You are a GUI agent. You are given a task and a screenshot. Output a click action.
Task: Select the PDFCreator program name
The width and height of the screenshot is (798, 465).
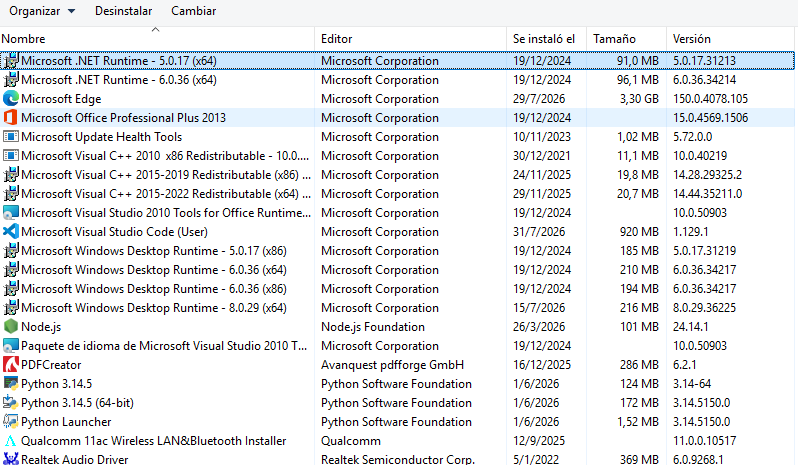click(51, 365)
